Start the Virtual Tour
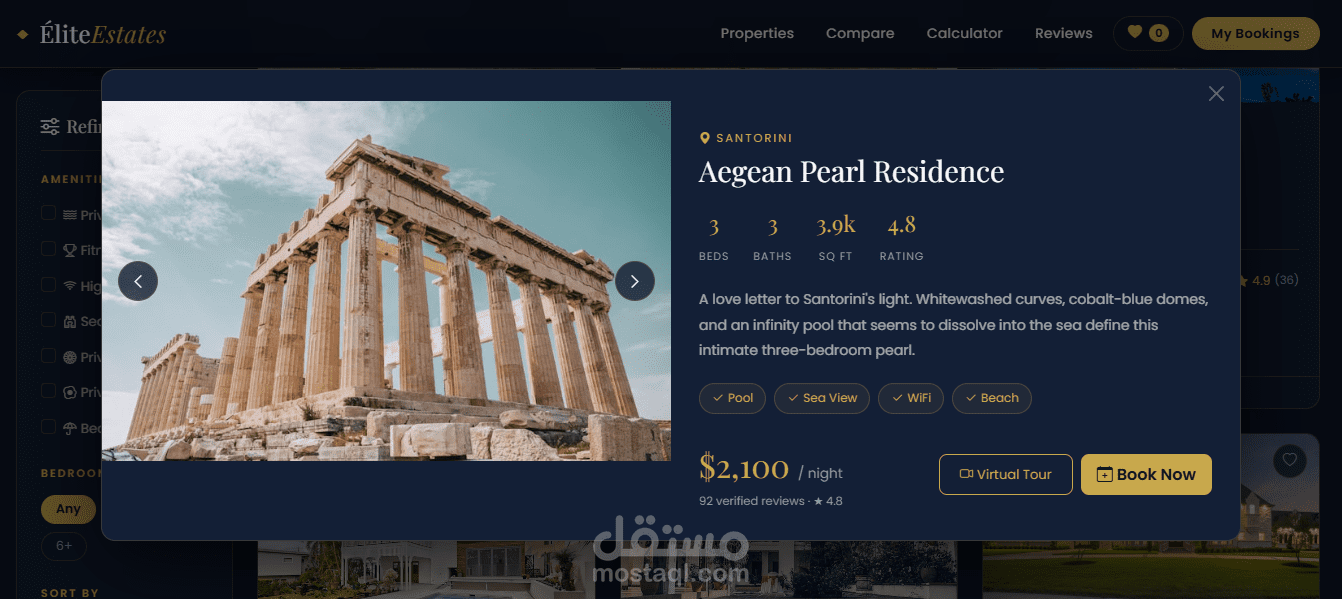Viewport: 1342px width, 599px height. pos(1006,474)
